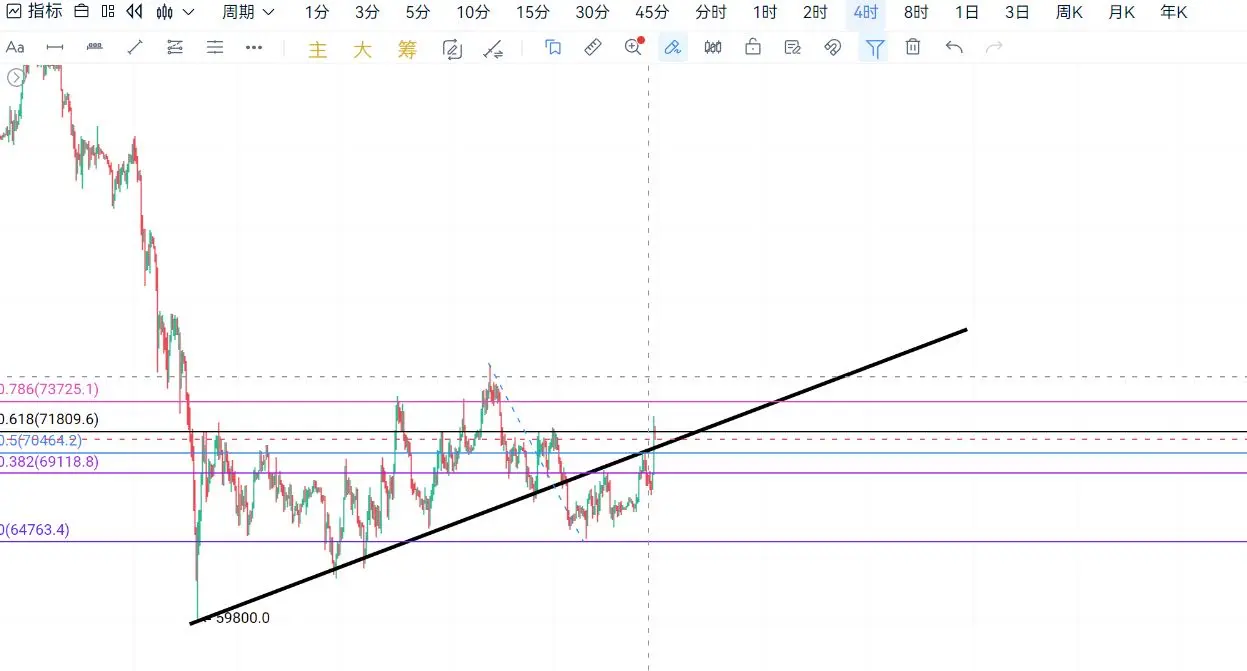Screen dimensions: 1247x671
Task: Click the screenshot box icon beside 指标
Action: click(x=82, y=12)
